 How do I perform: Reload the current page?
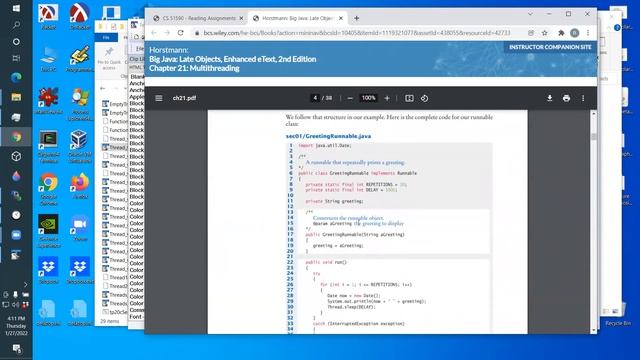[180, 33]
